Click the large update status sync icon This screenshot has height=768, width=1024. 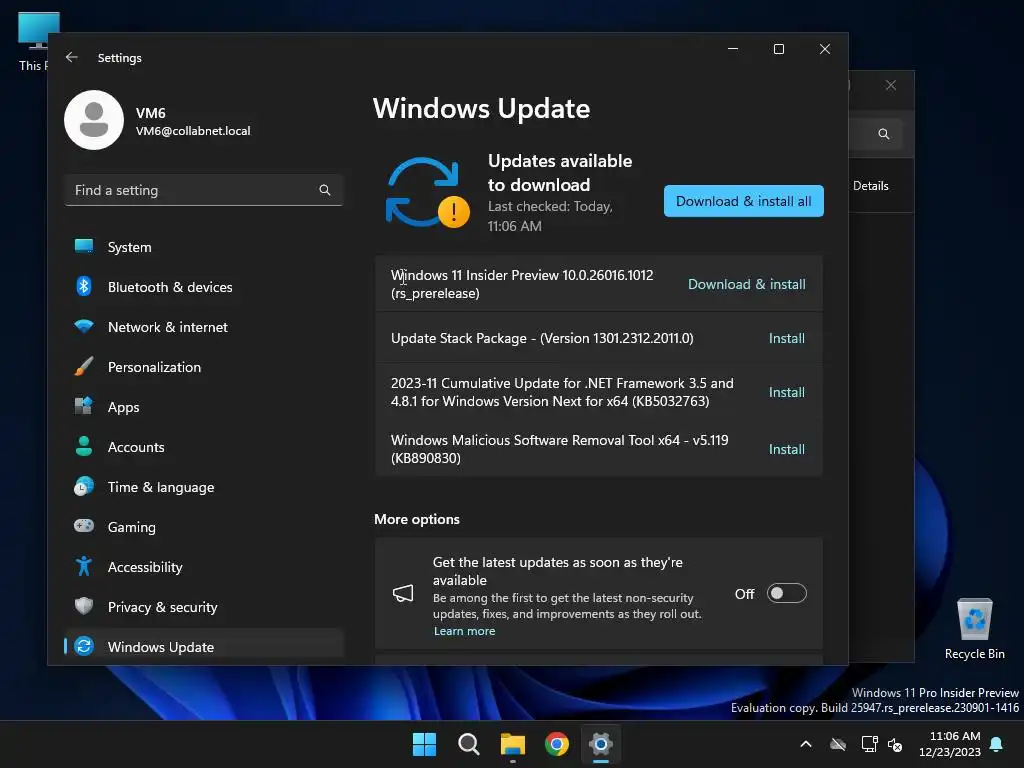click(x=427, y=192)
